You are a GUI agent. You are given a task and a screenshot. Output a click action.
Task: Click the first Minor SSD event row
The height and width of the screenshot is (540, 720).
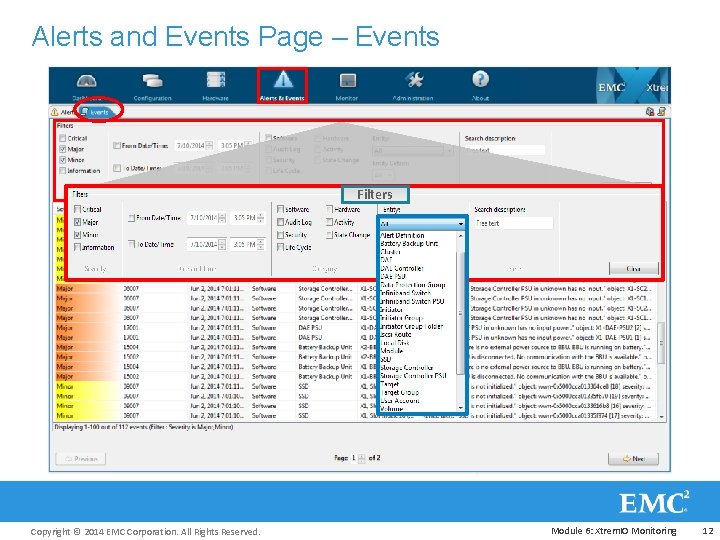(354, 386)
